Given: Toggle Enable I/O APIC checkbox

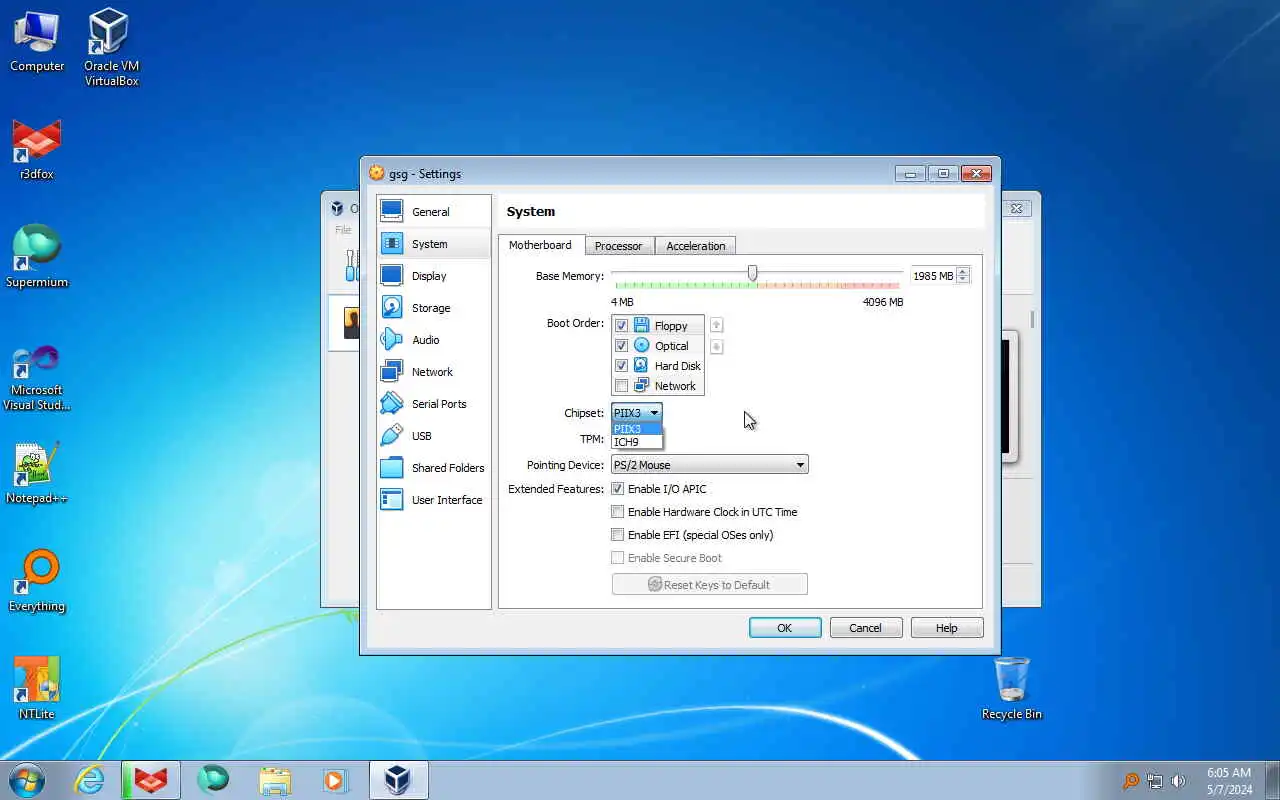Looking at the screenshot, I should (618, 489).
